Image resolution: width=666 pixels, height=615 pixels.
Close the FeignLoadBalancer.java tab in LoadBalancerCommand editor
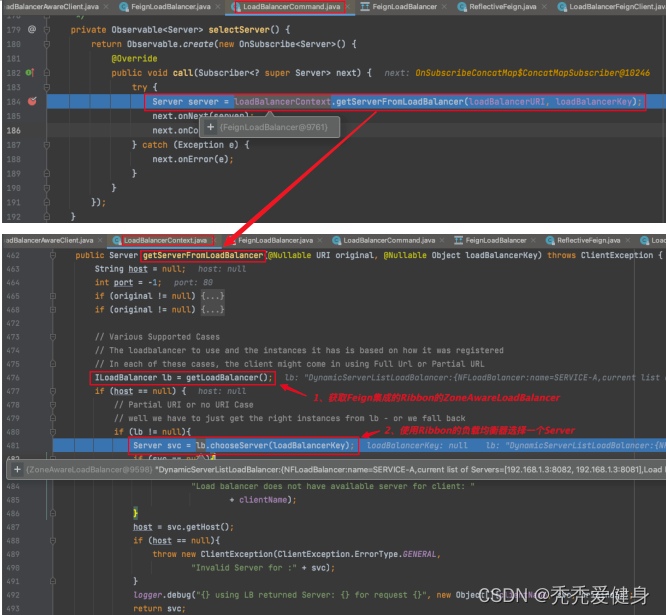[x=218, y=7]
